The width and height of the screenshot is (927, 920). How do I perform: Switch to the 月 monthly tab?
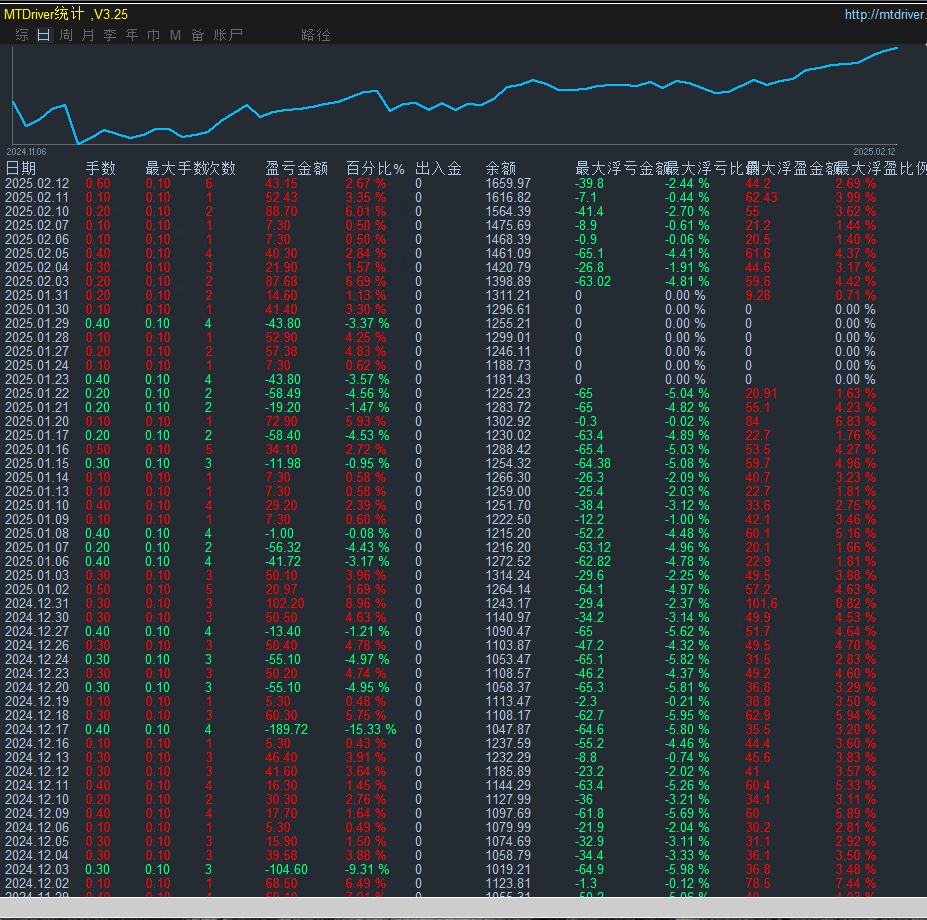coord(88,35)
